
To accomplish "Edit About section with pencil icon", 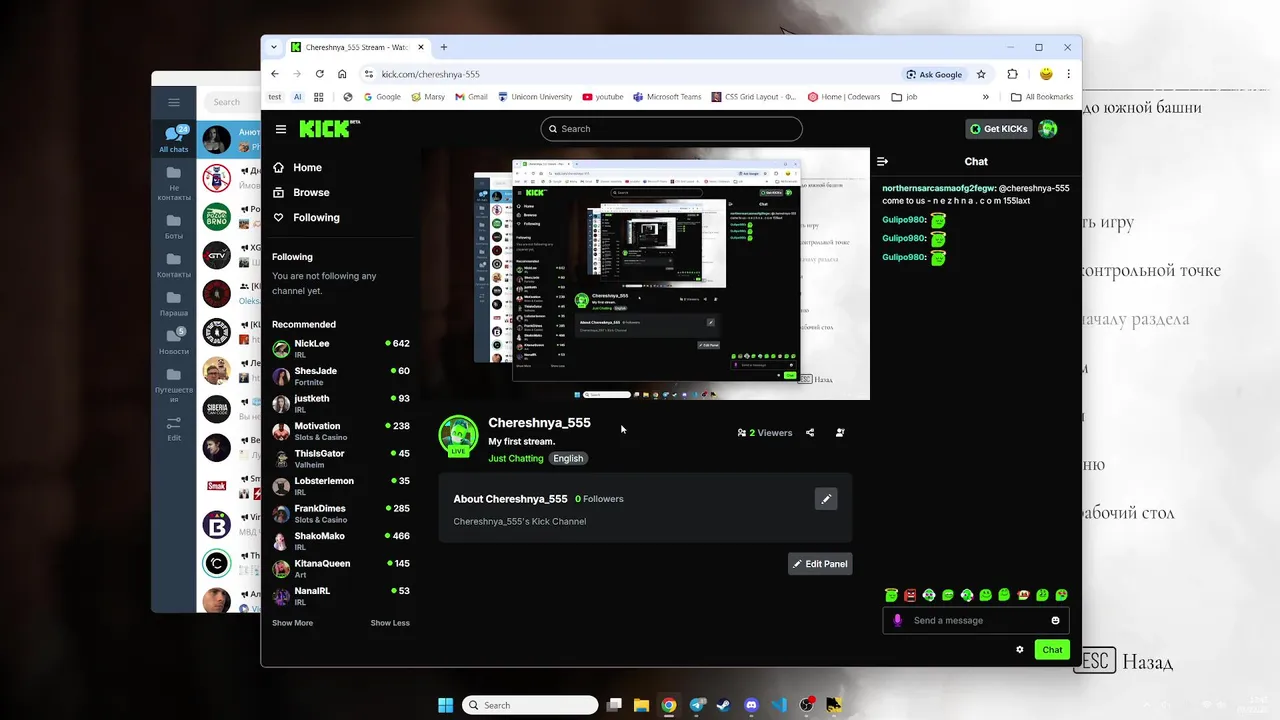I will pos(826,498).
